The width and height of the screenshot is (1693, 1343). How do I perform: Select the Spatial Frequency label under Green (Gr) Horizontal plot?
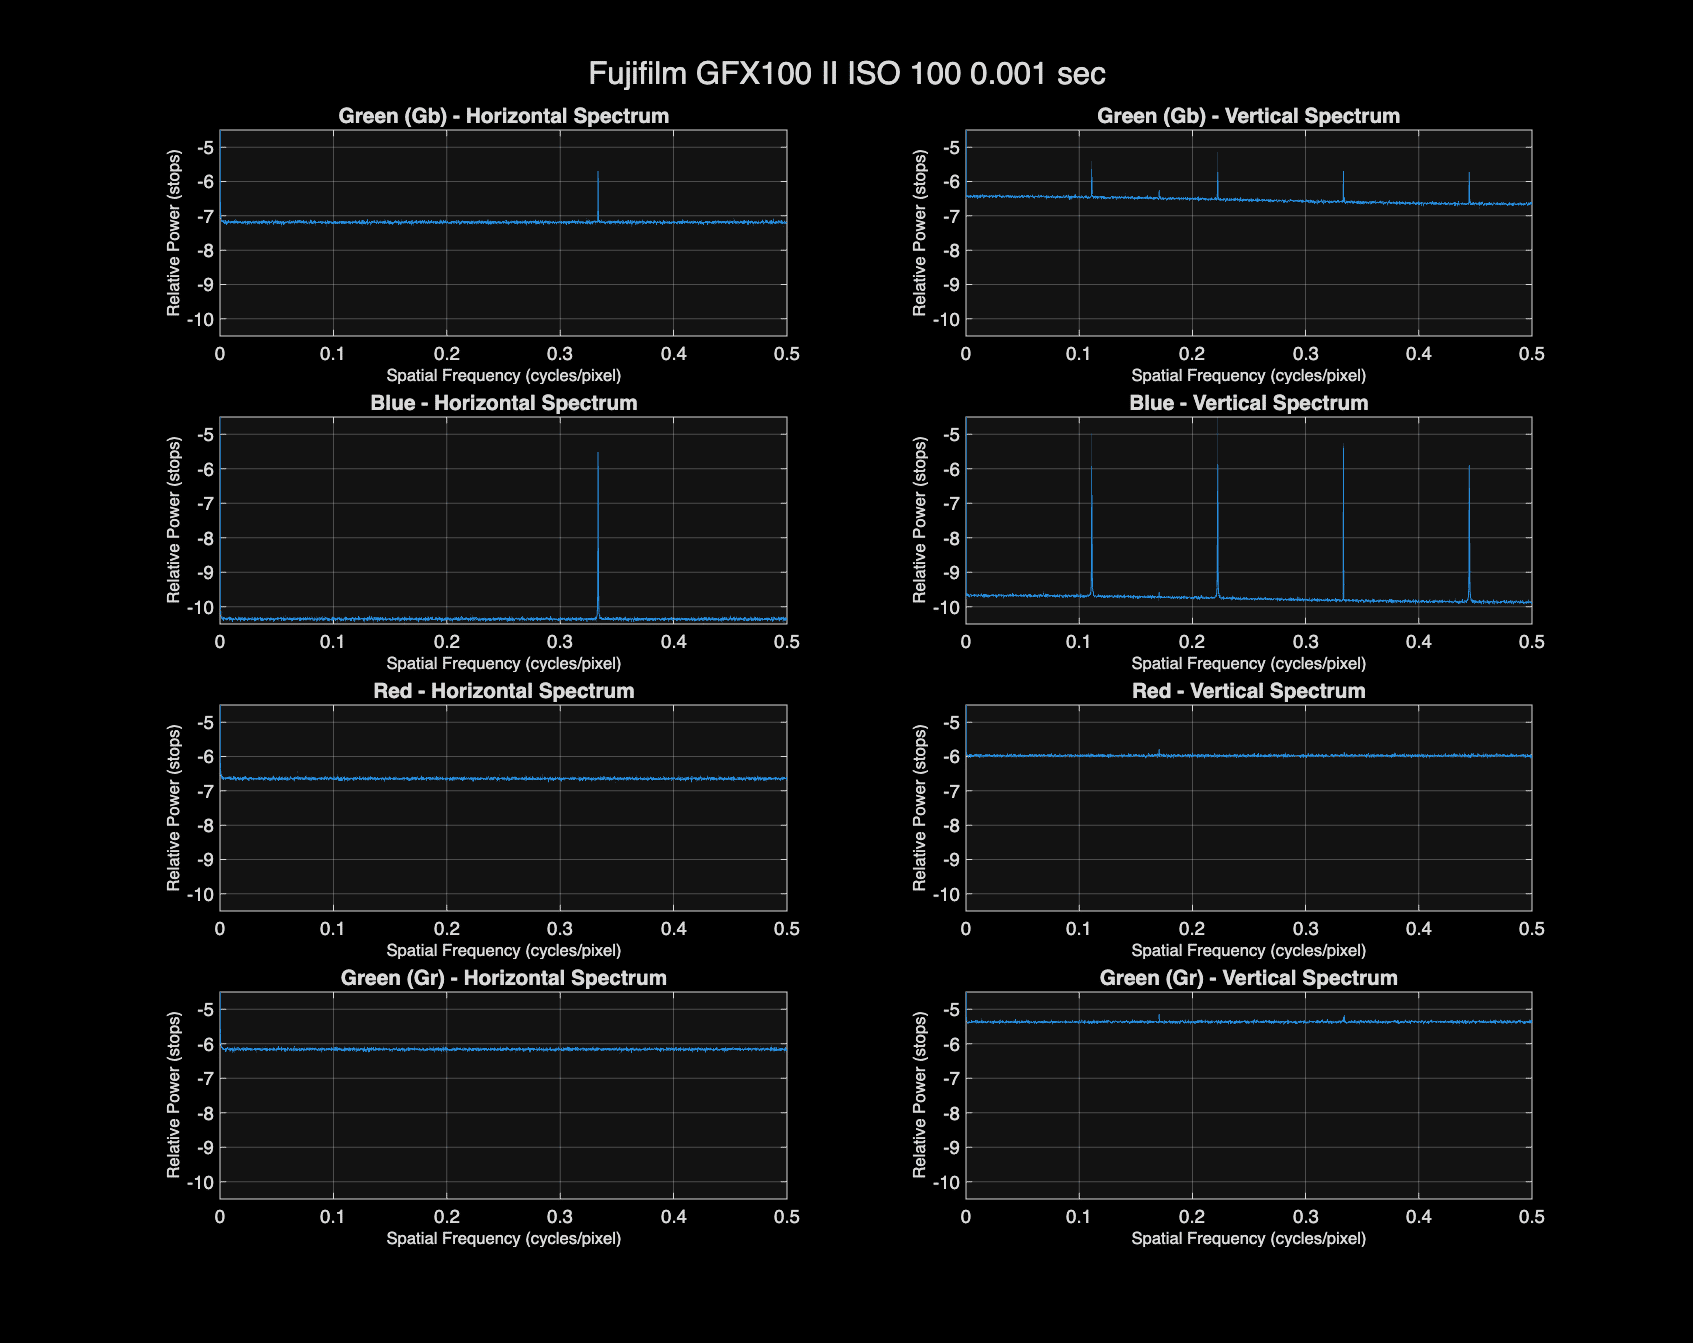tap(504, 1239)
